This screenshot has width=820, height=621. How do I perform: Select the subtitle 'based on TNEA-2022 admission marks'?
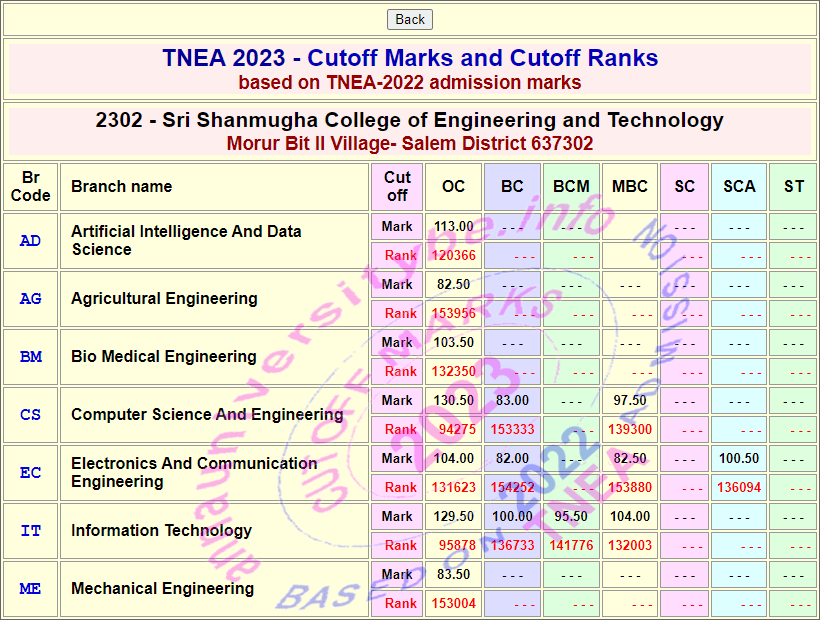click(410, 83)
